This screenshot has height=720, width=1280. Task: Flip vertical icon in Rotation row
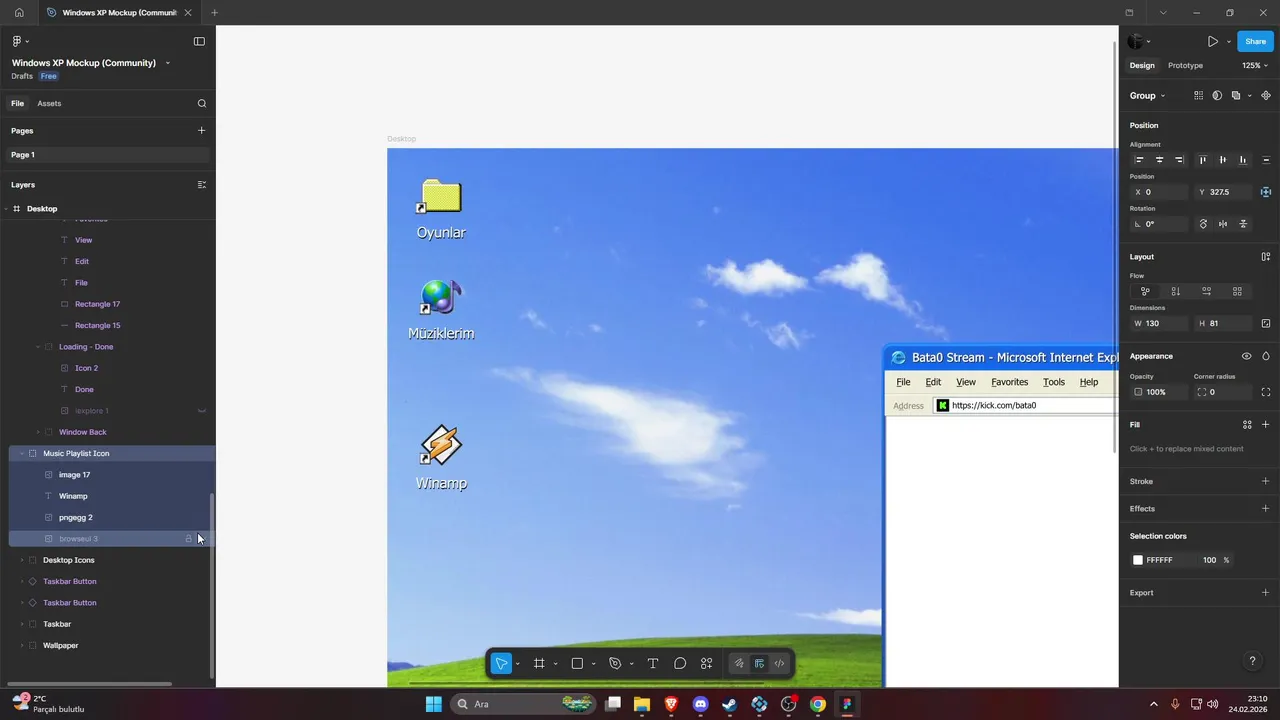tap(1243, 224)
